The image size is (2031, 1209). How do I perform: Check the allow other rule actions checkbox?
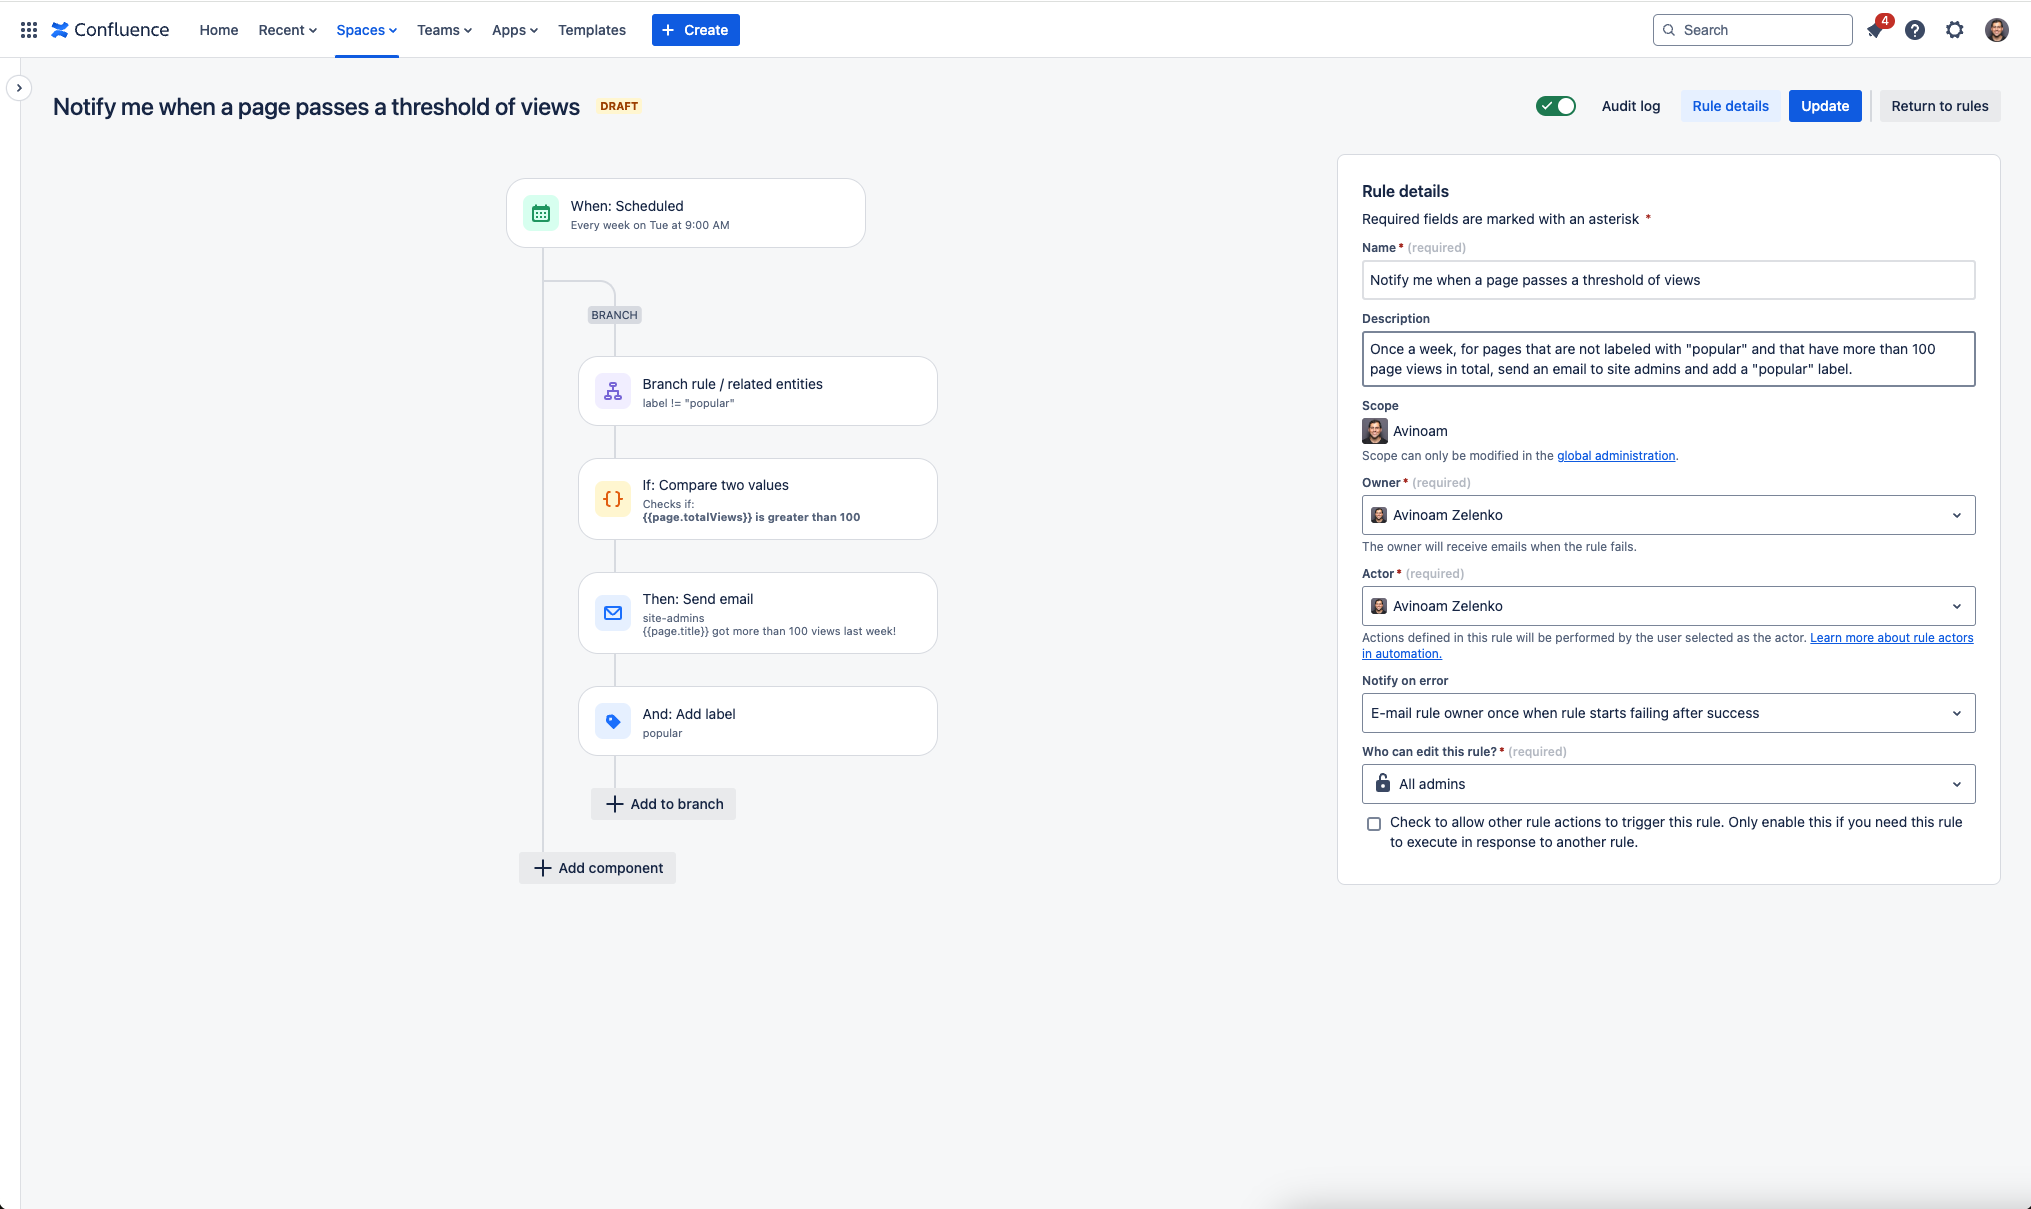click(1374, 824)
